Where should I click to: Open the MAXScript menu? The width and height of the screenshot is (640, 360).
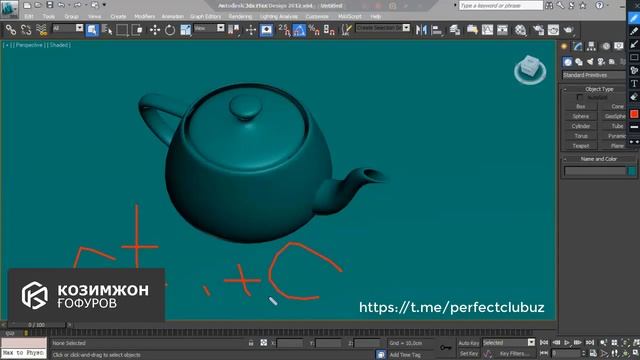(350, 17)
